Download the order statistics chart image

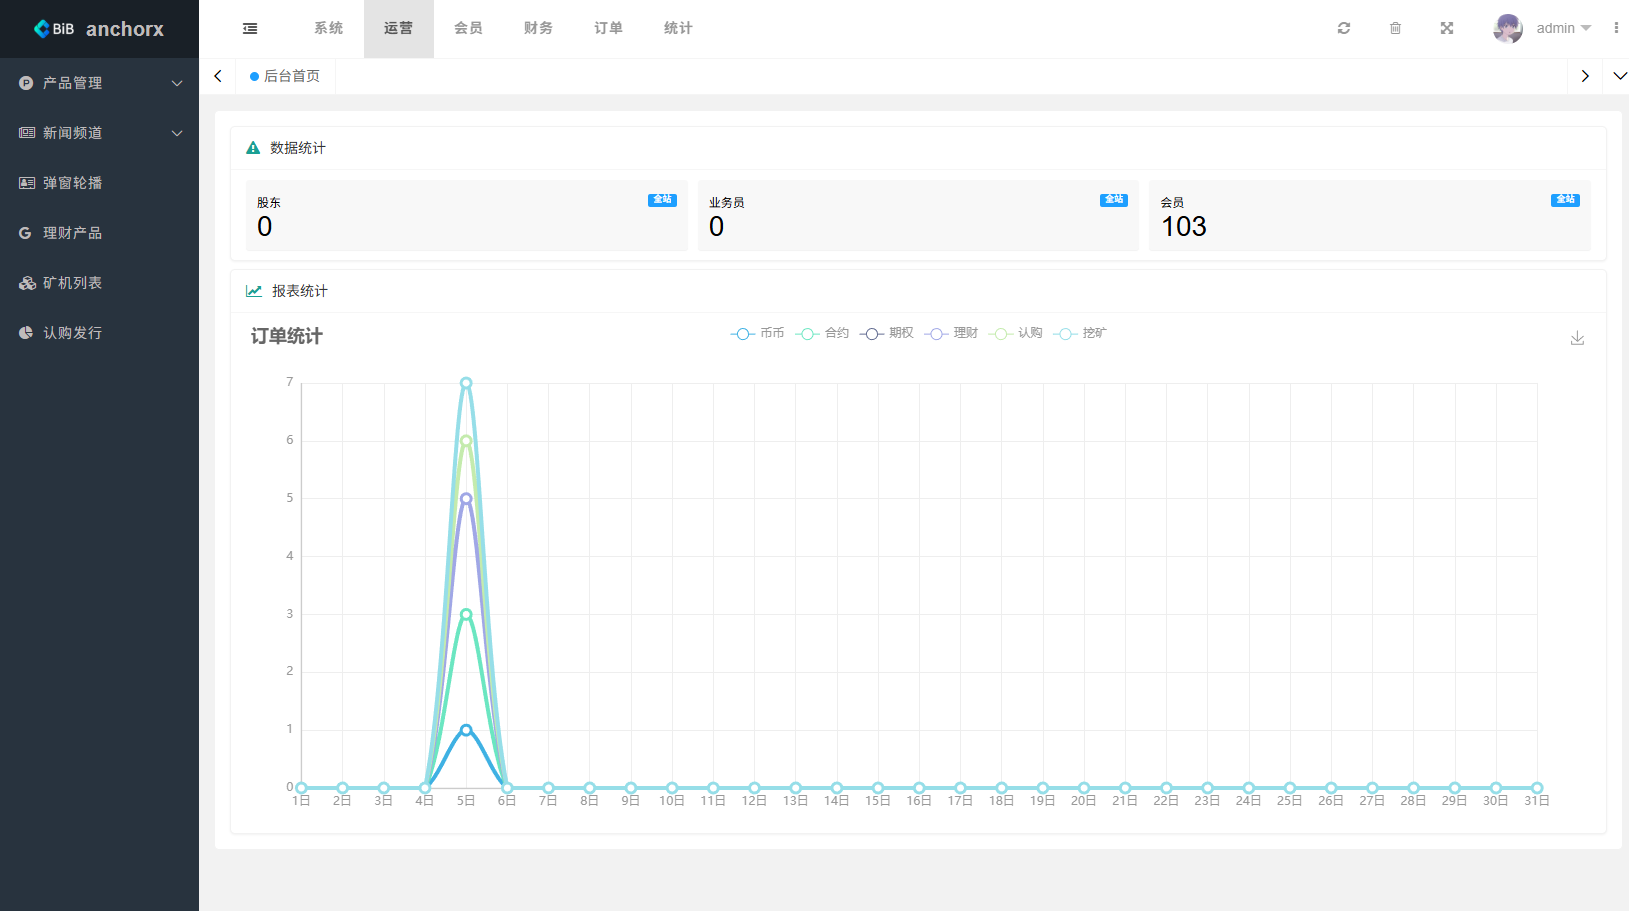1577,338
